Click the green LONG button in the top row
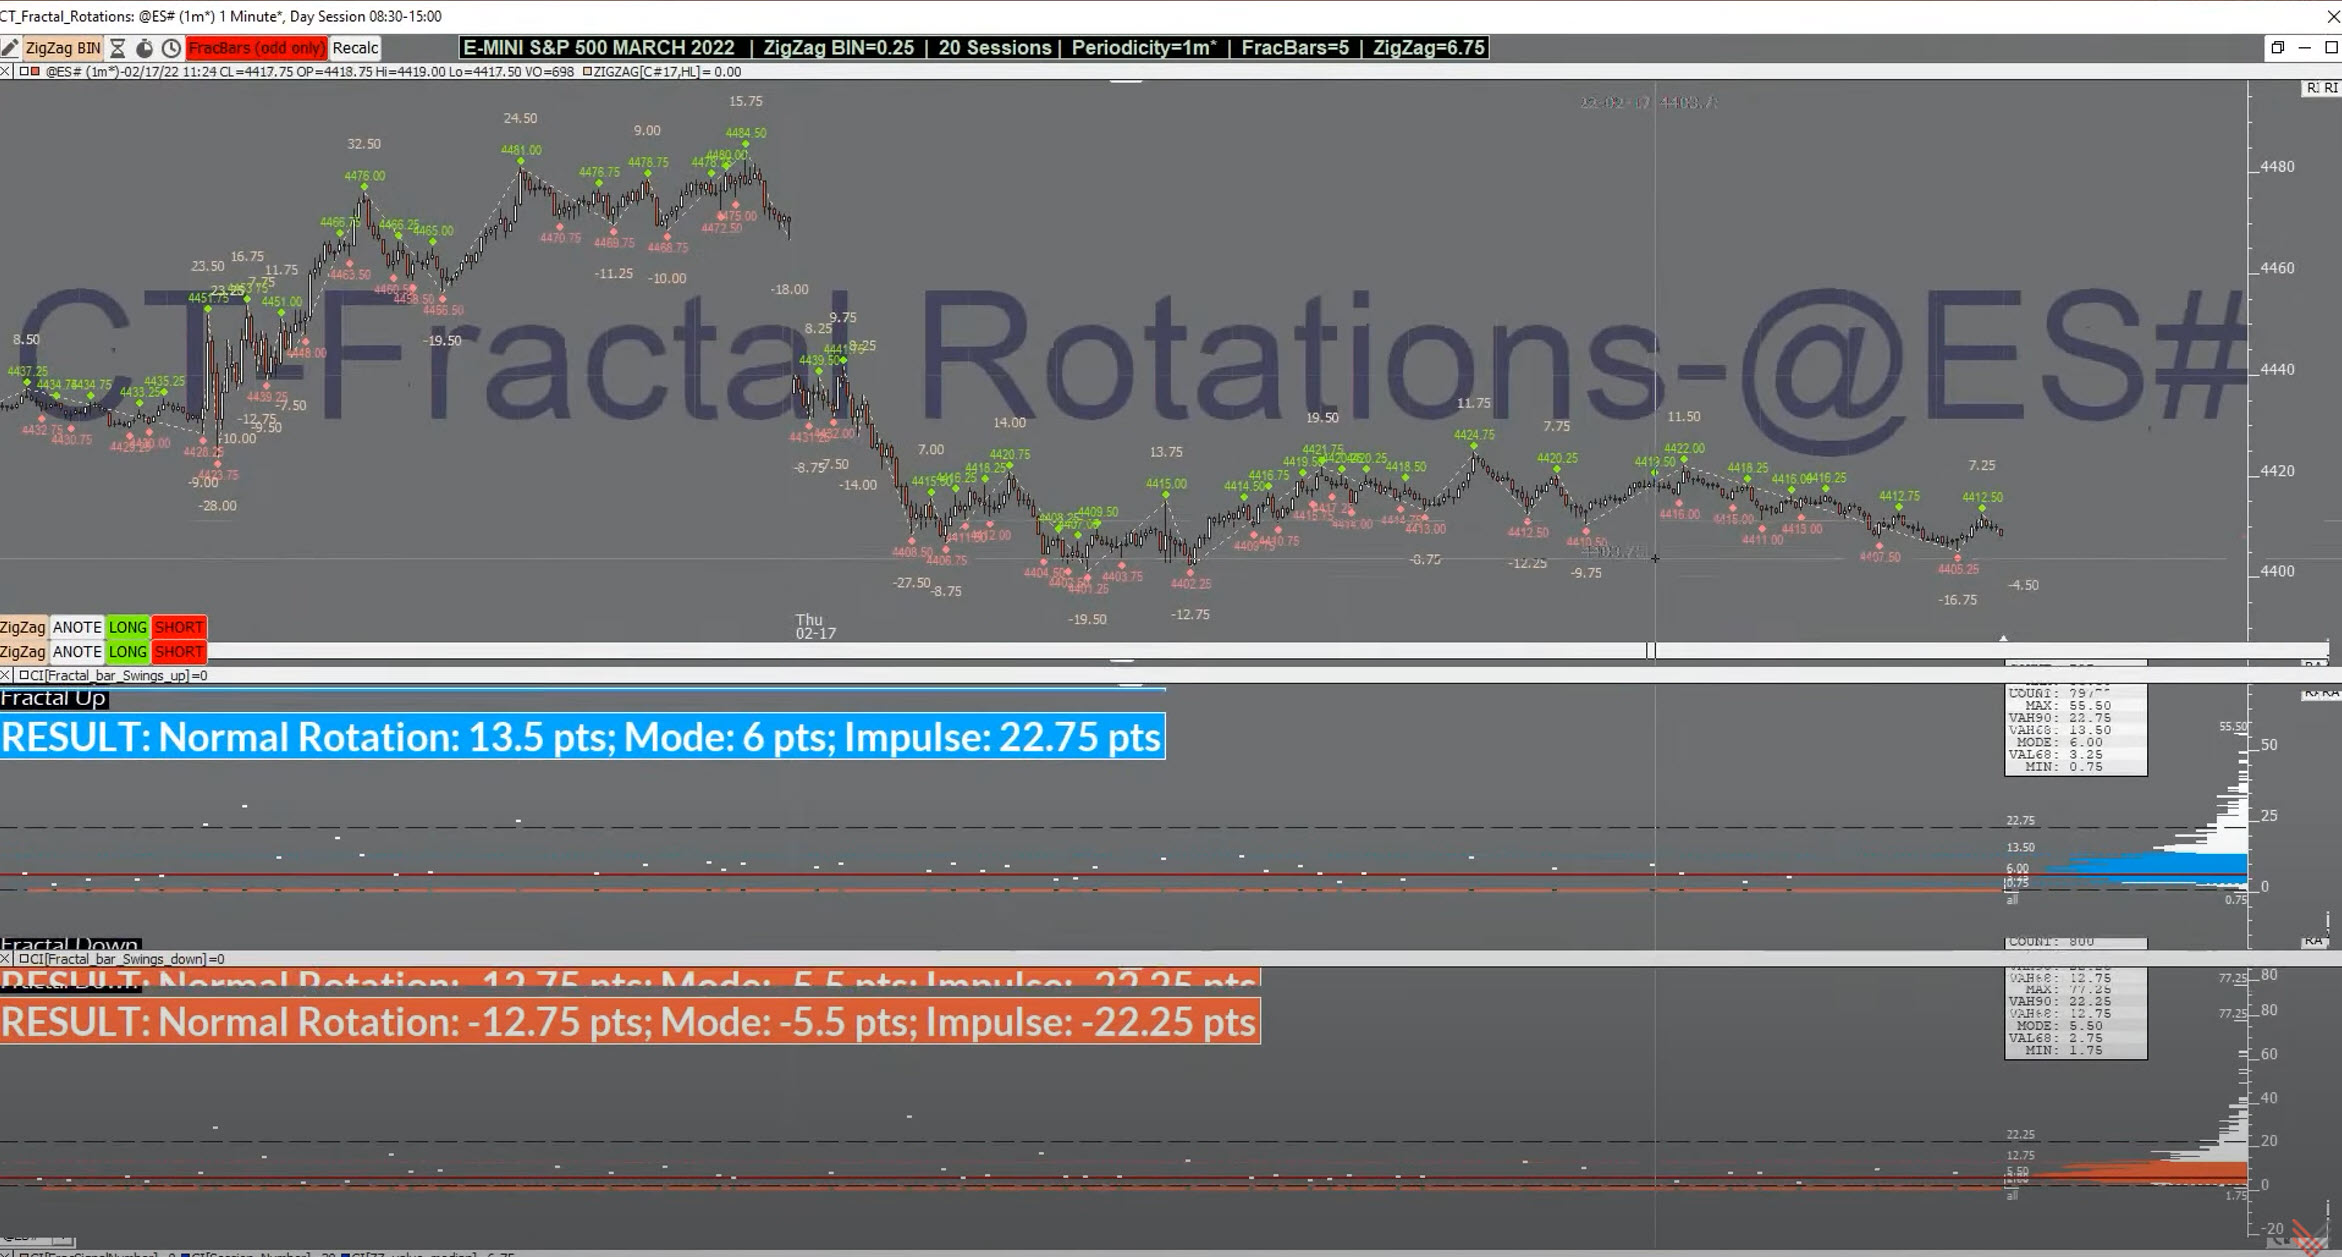2342x1257 pixels. 127,627
